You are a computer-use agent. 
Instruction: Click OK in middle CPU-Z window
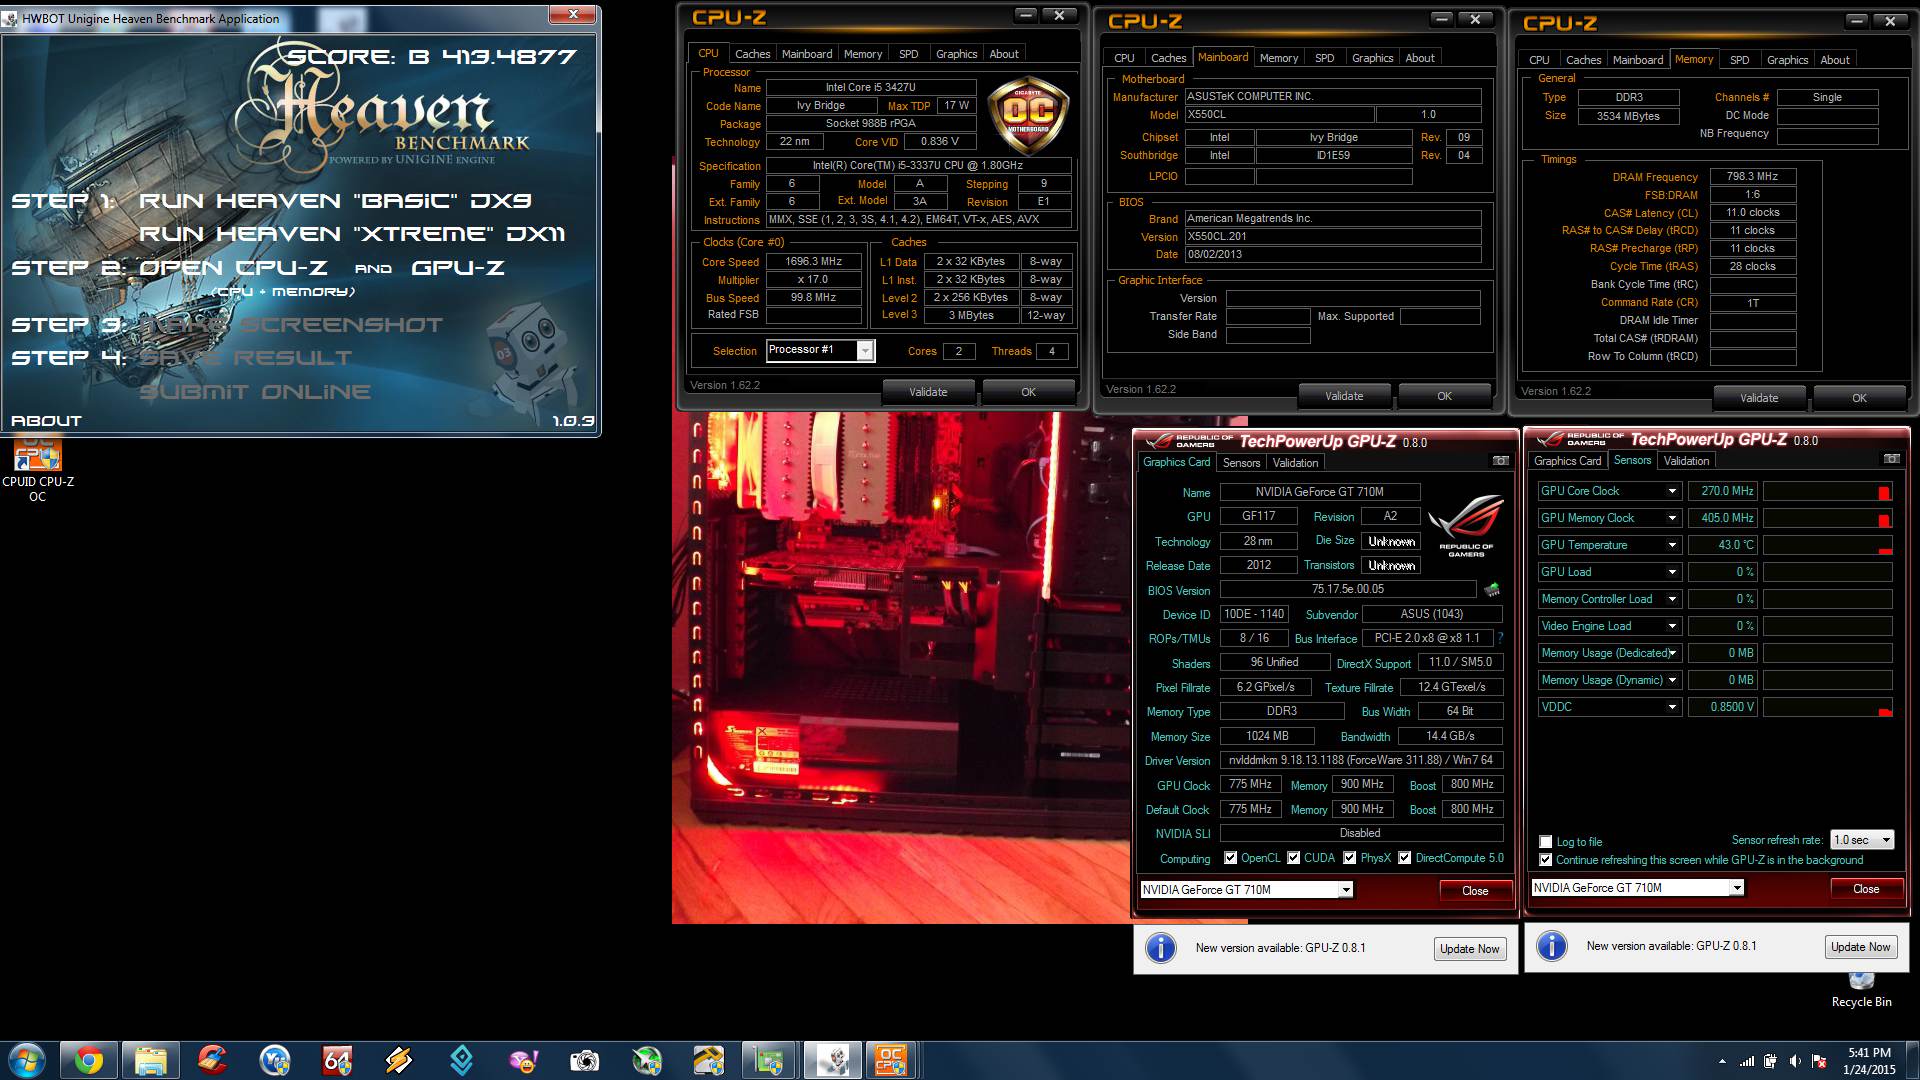pyautogui.click(x=1444, y=396)
